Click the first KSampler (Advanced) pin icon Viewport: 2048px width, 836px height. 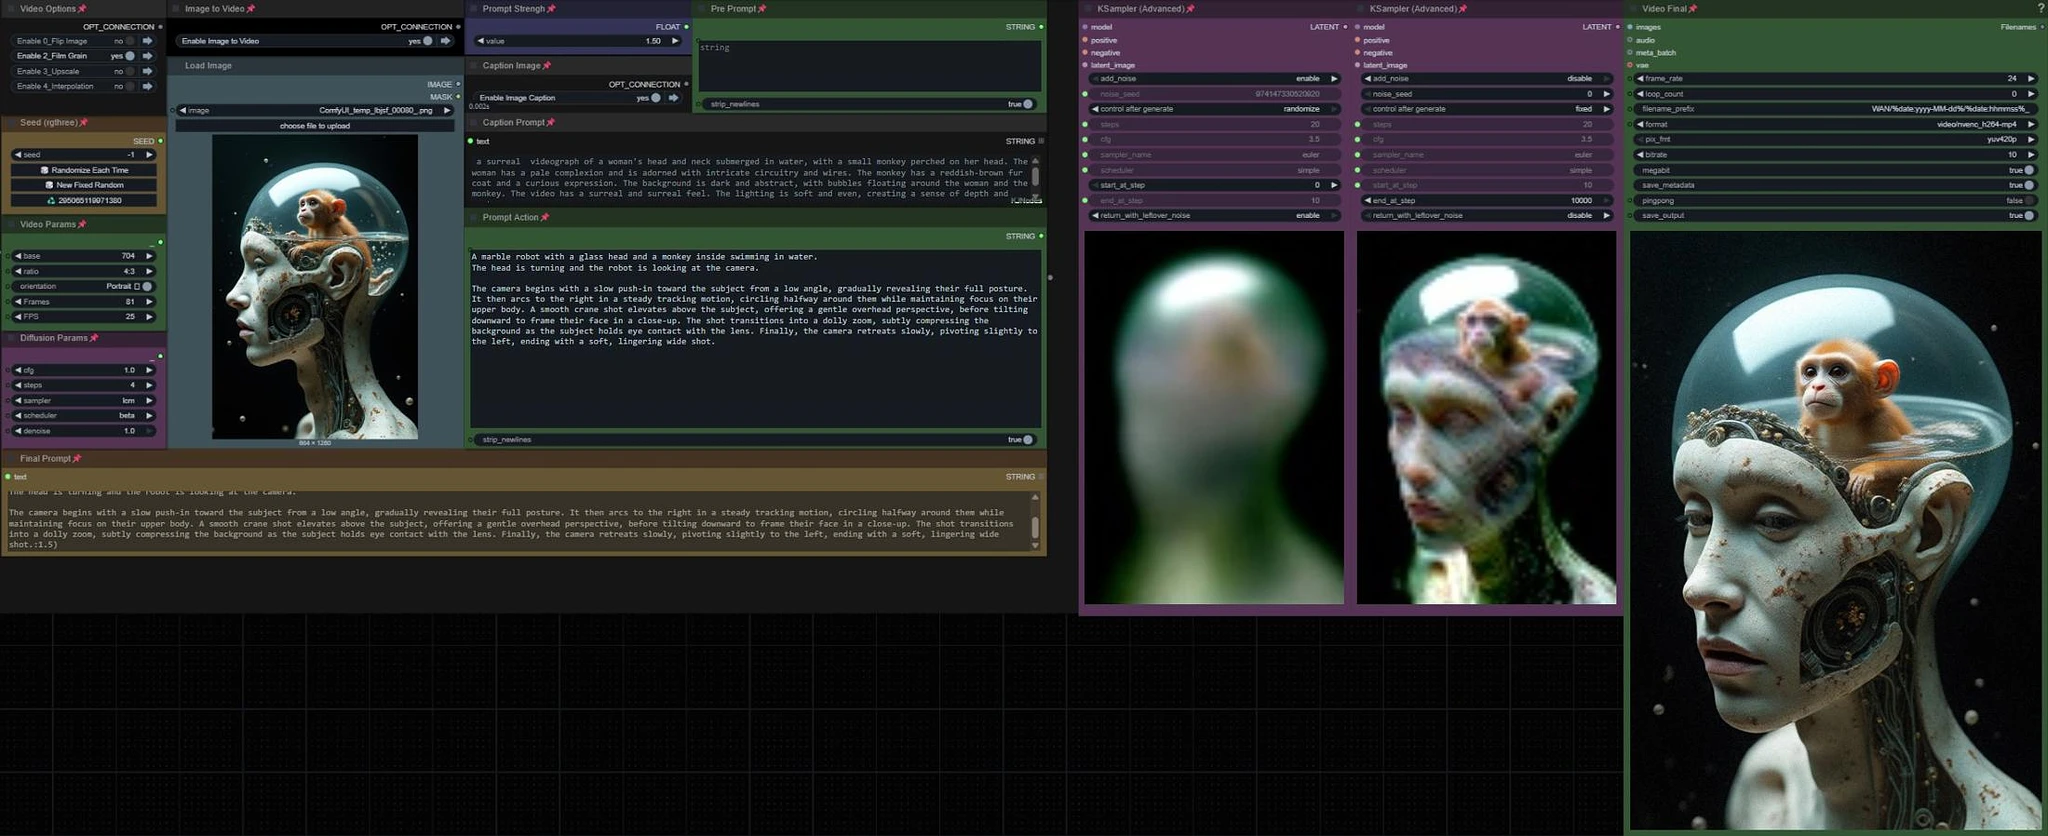pyautogui.click(x=1190, y=9)
